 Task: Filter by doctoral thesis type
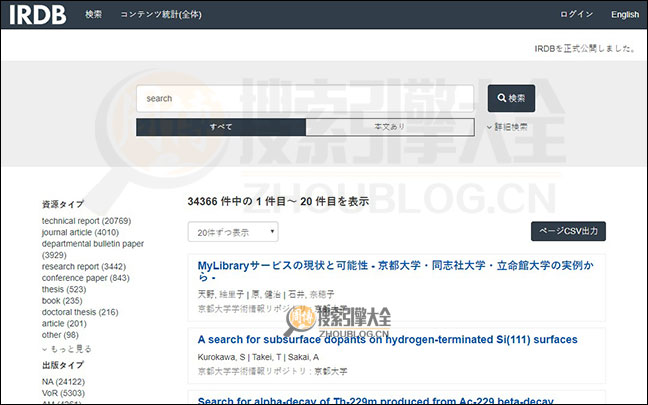click(80, 312)
